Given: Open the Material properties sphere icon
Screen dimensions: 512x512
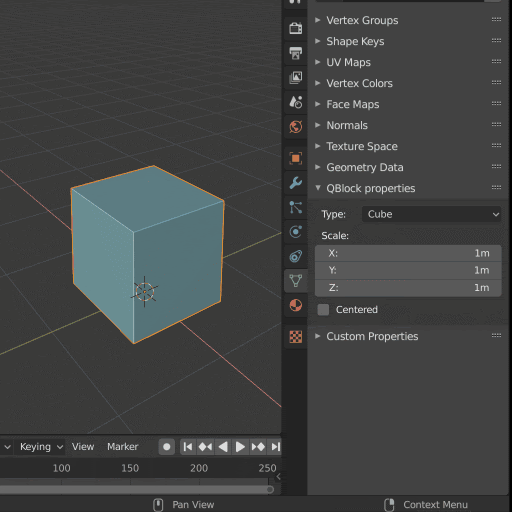Looking at the screenshot, I should (296, 305).
